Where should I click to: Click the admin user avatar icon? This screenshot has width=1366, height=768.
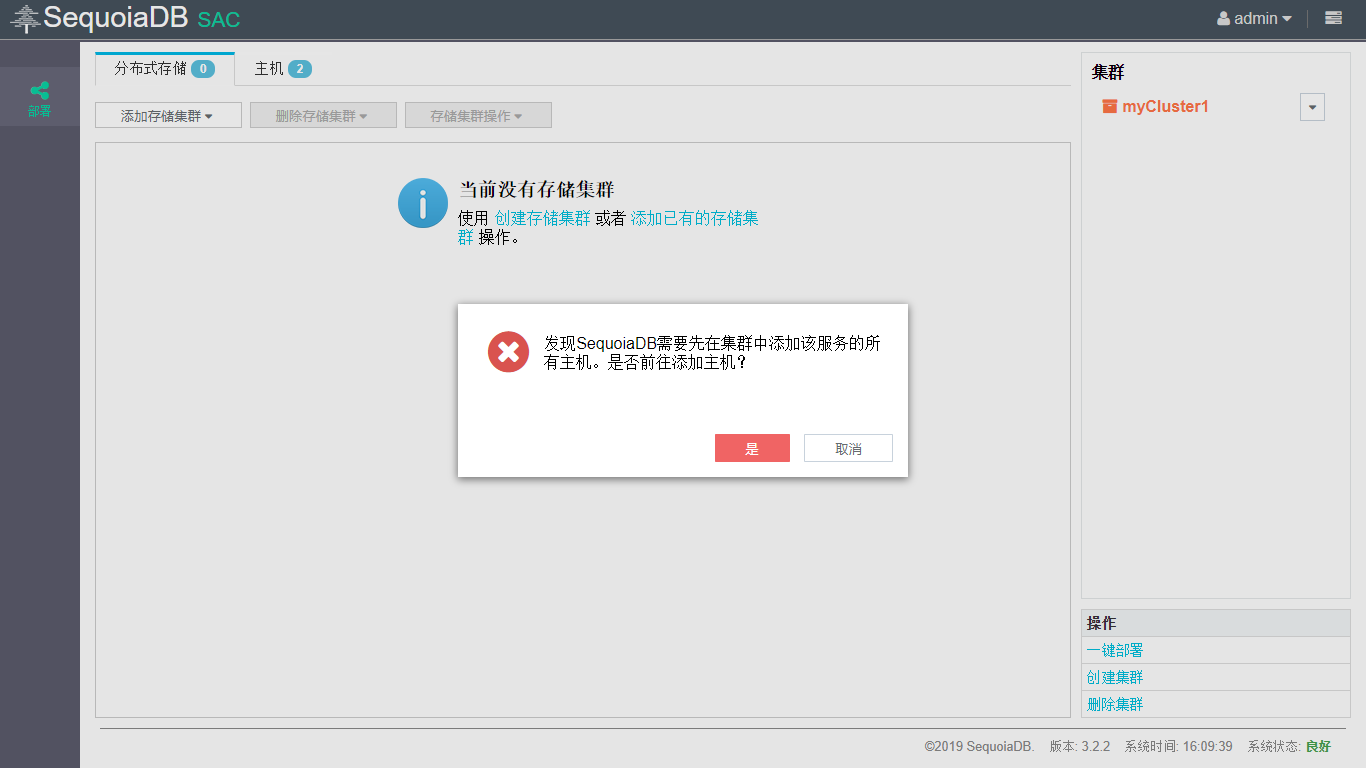tap(1223, 18)
